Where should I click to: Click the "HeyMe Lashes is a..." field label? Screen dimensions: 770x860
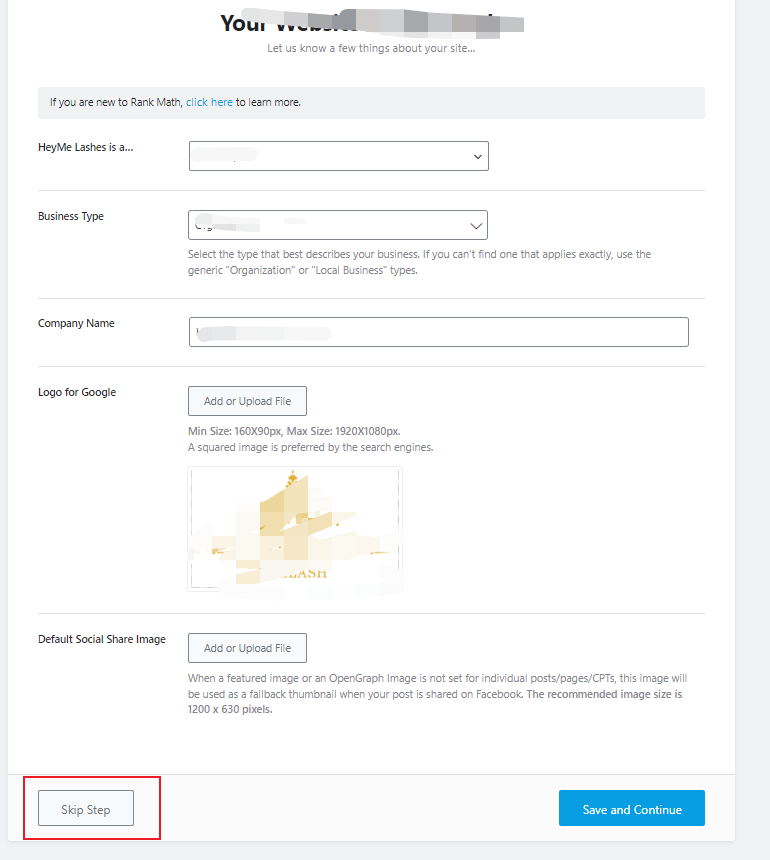click(x=86, y=147)
